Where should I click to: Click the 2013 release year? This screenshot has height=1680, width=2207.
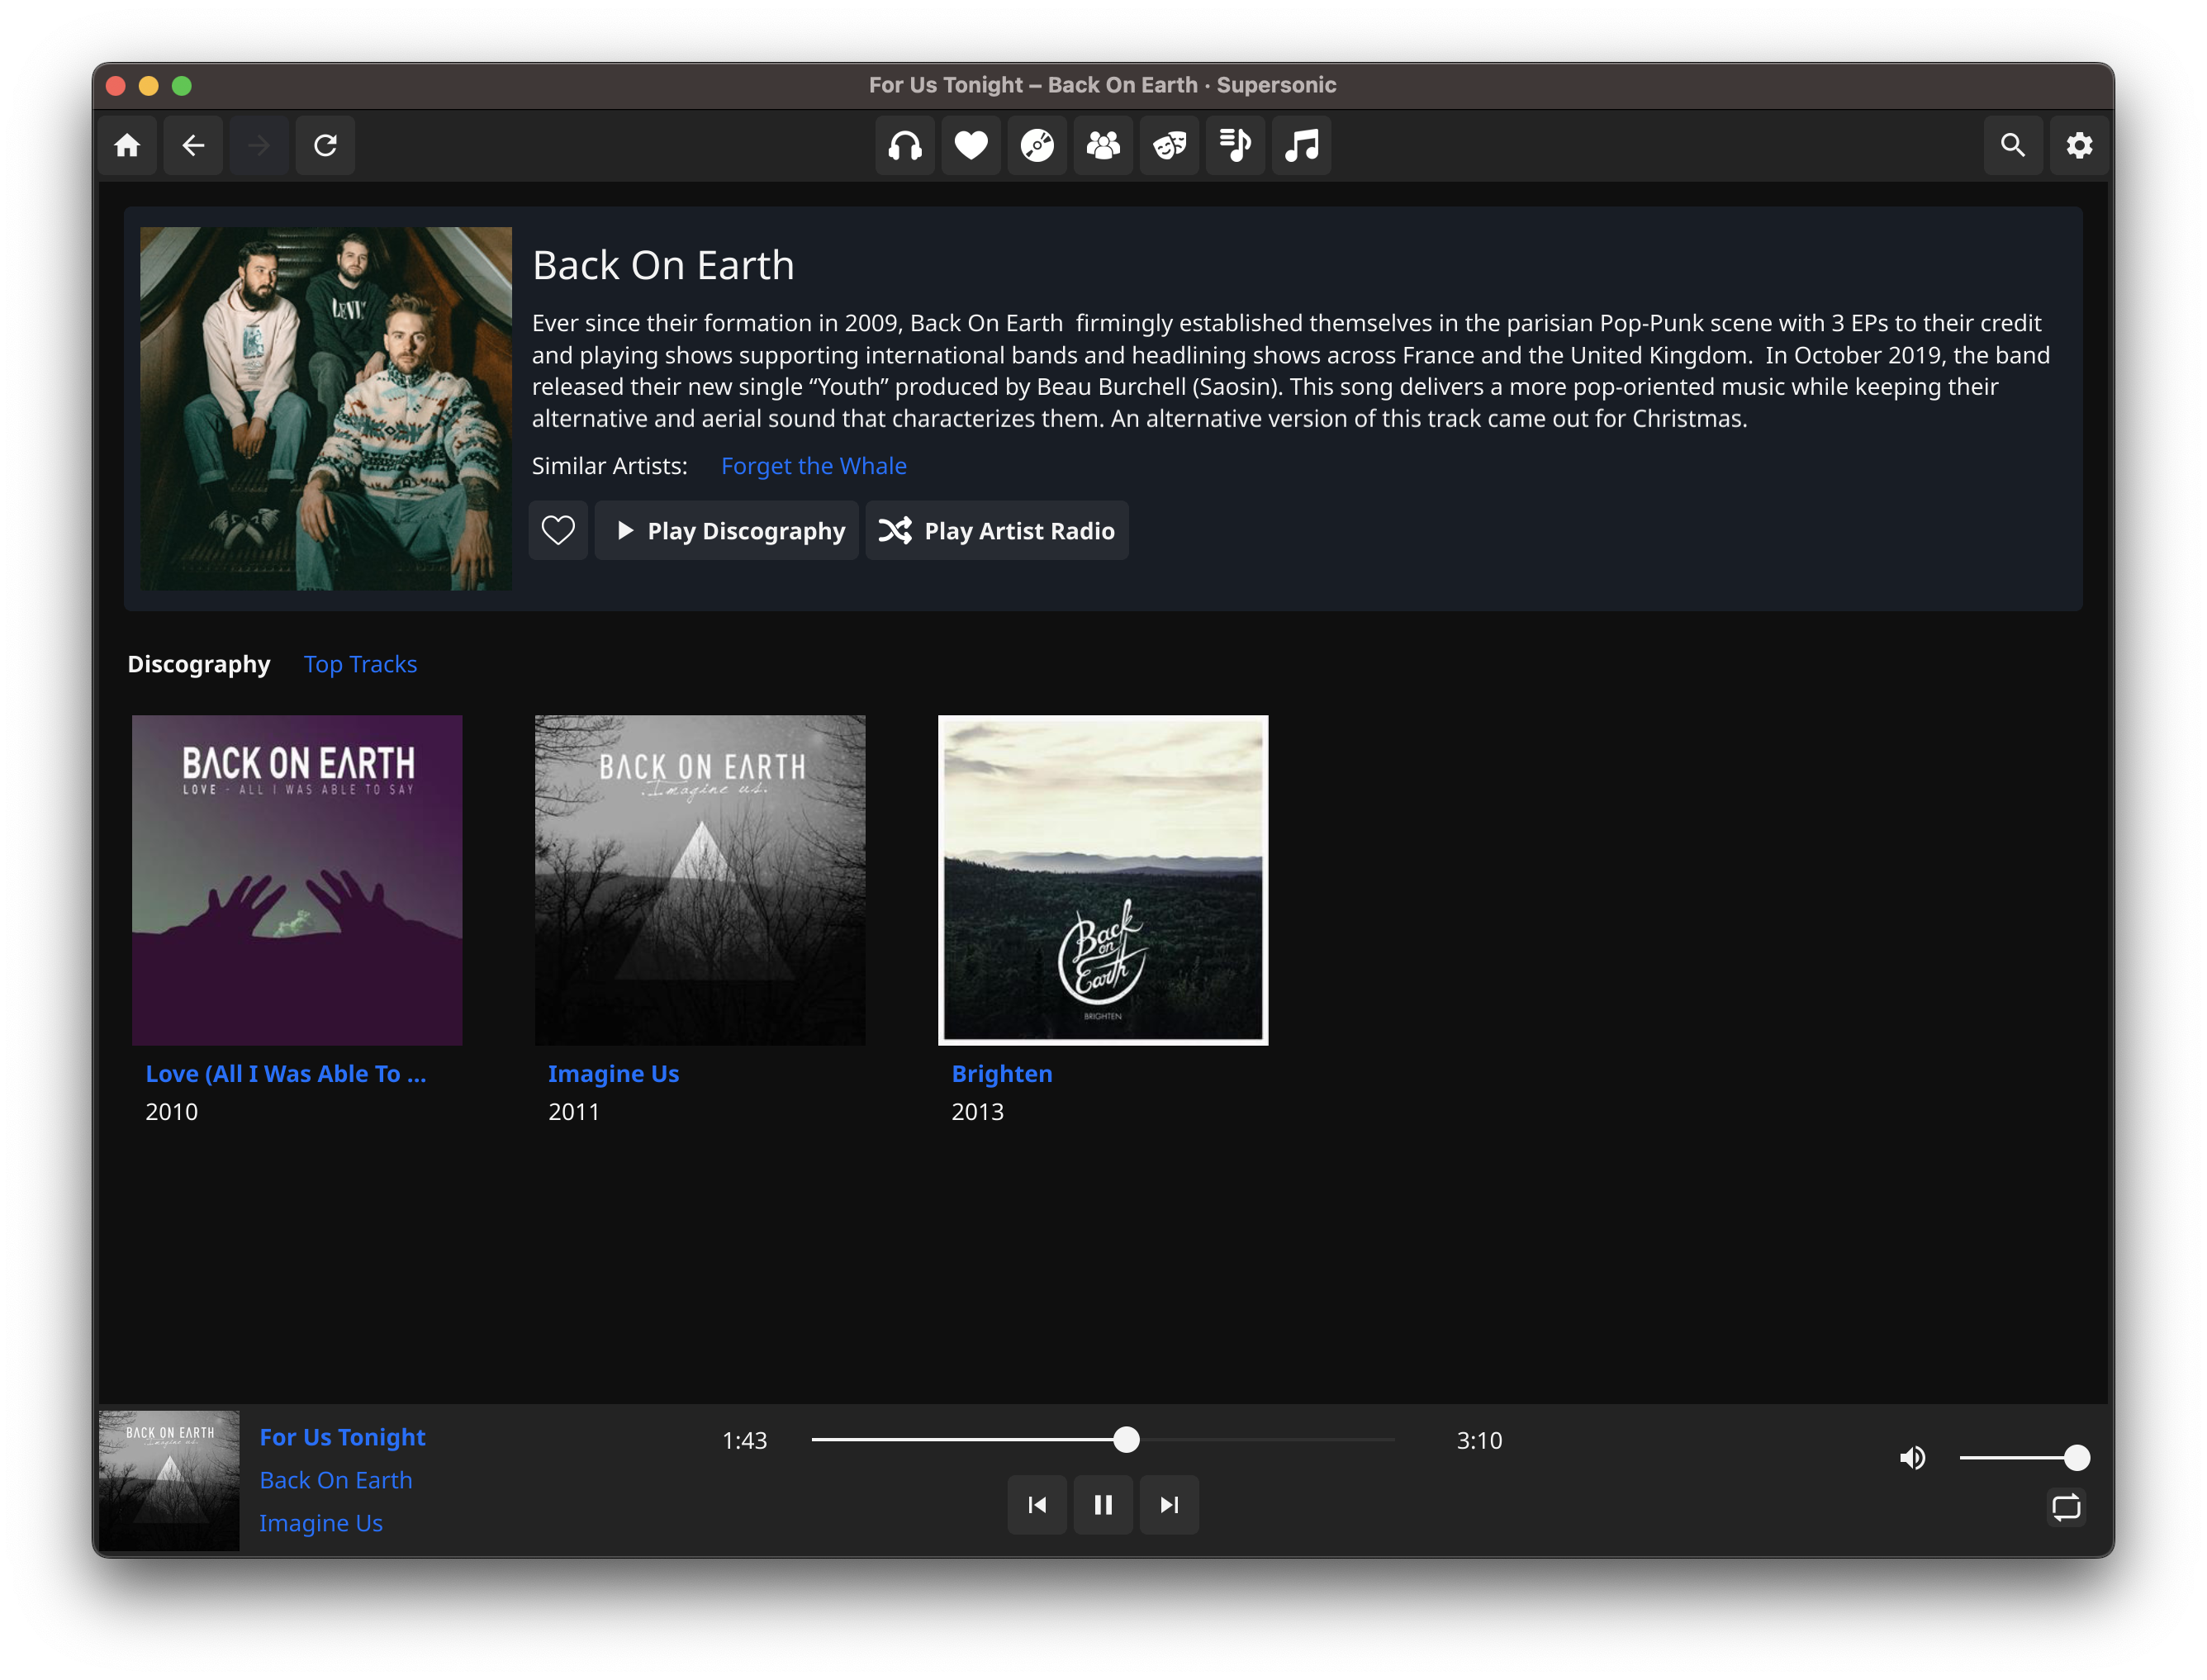click(978, 1112)
